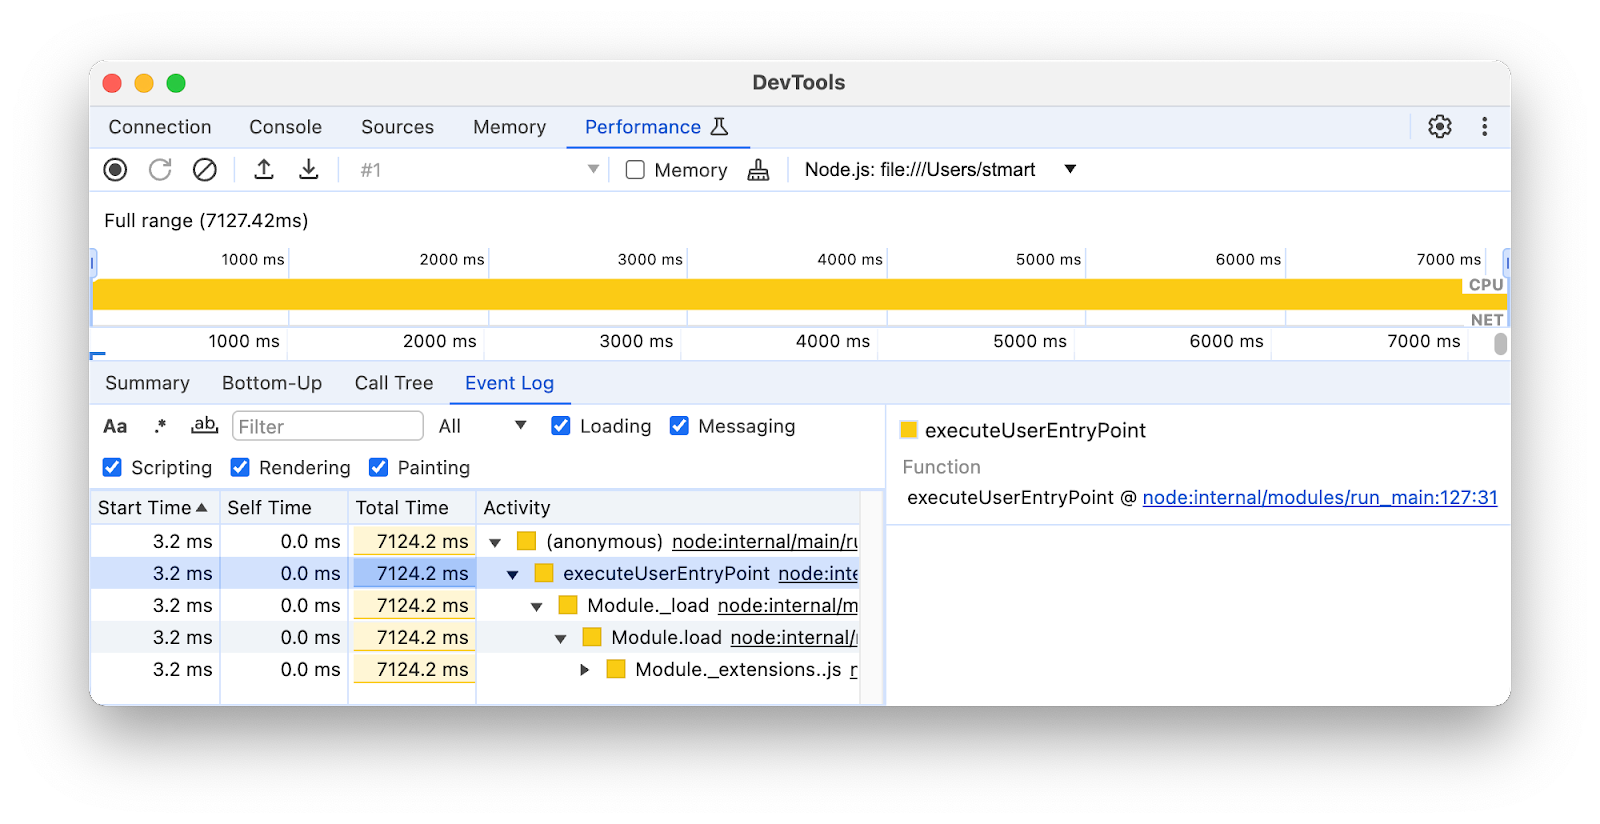Enable the Memory checkbox
The height and width of the screenshot is (824, 1600).
[635, 170]
